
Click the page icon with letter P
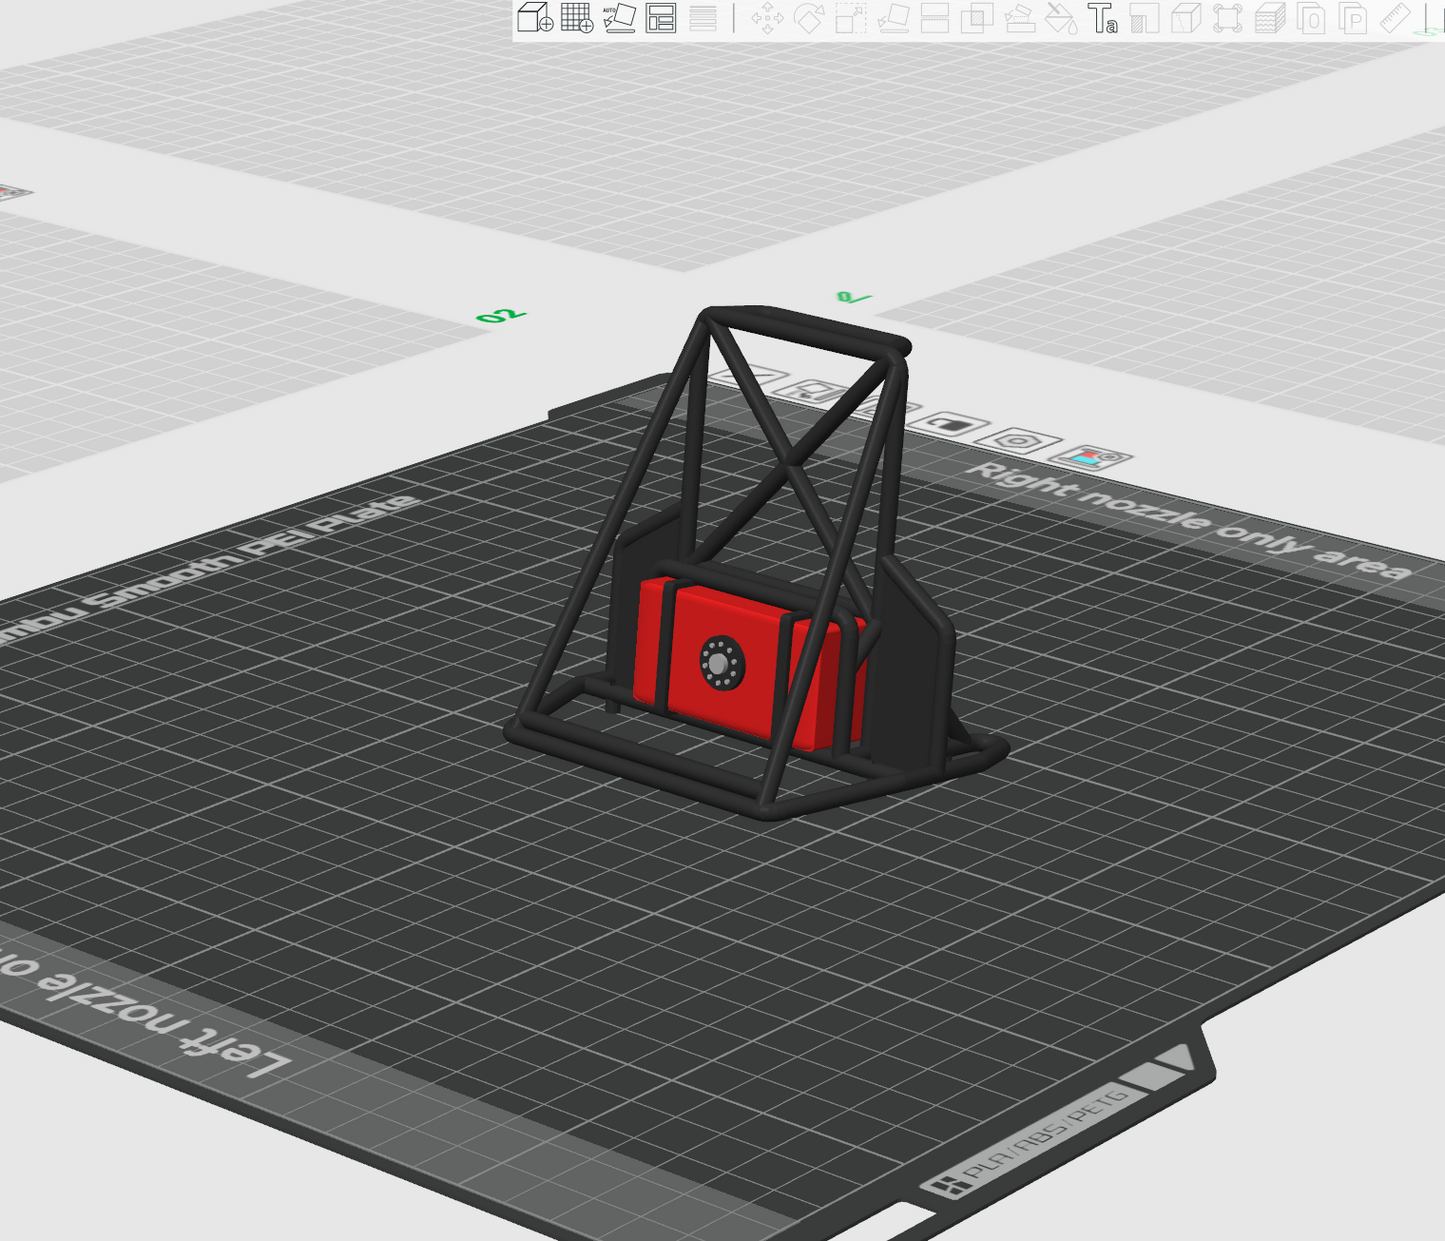1353,18
